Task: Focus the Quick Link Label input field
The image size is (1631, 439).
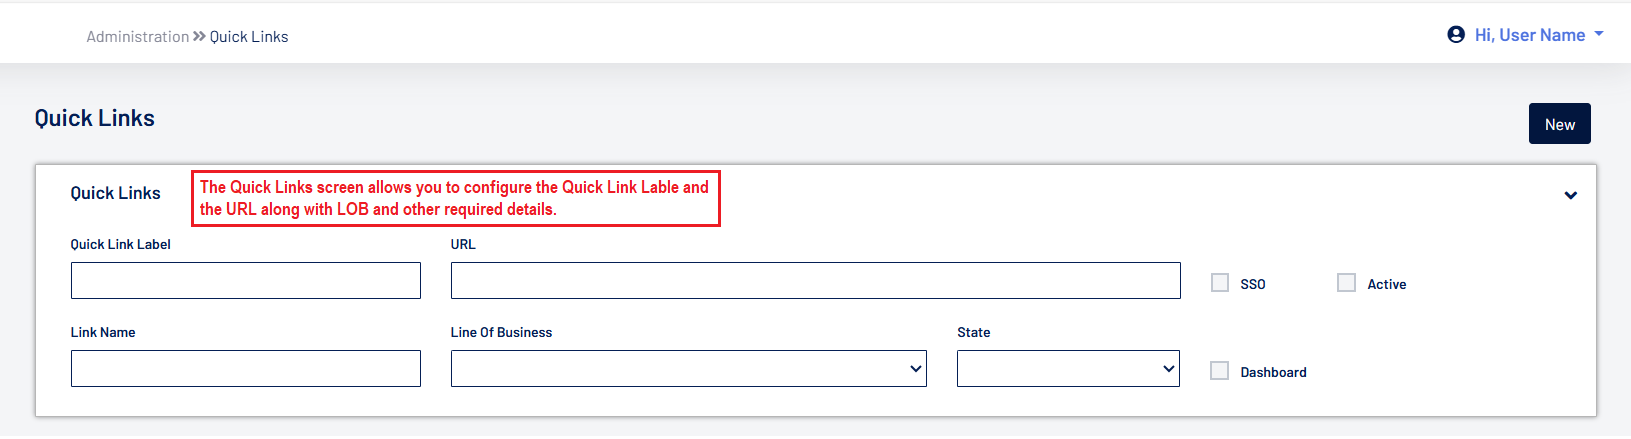Action: 245,280
